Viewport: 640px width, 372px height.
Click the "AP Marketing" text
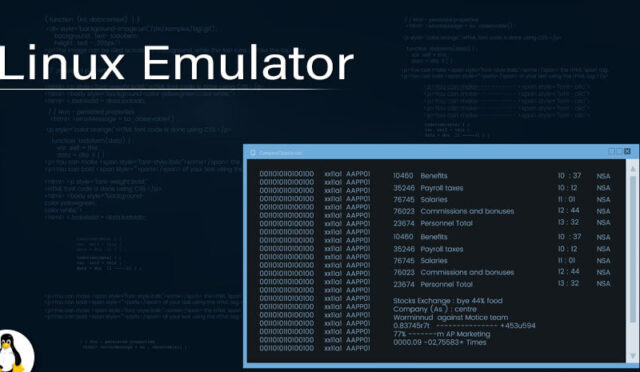pos(468,334)
